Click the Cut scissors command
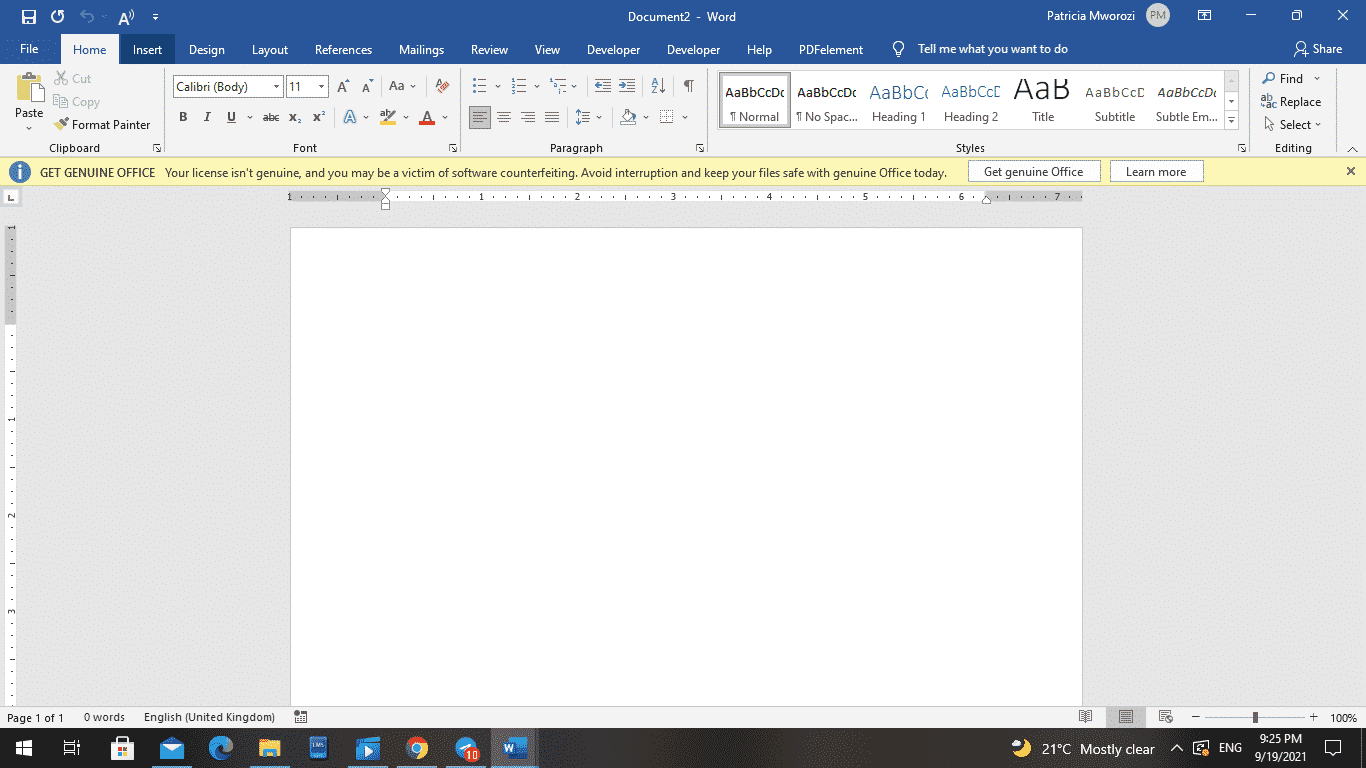The height and width of the screenshot is (768, 1366). pos(73,78)
